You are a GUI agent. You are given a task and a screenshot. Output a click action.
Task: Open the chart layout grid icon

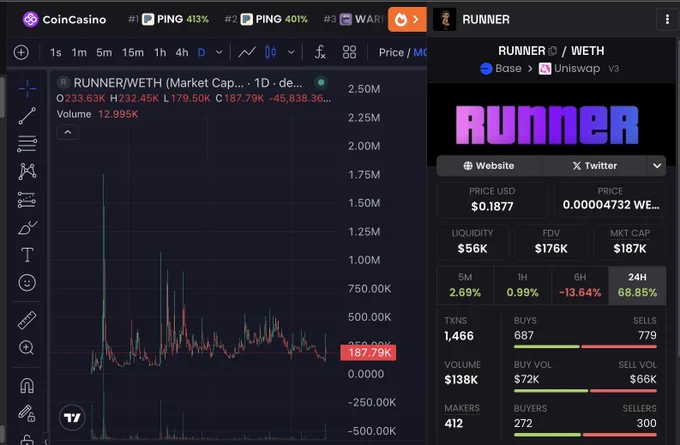tap(349, 52)
